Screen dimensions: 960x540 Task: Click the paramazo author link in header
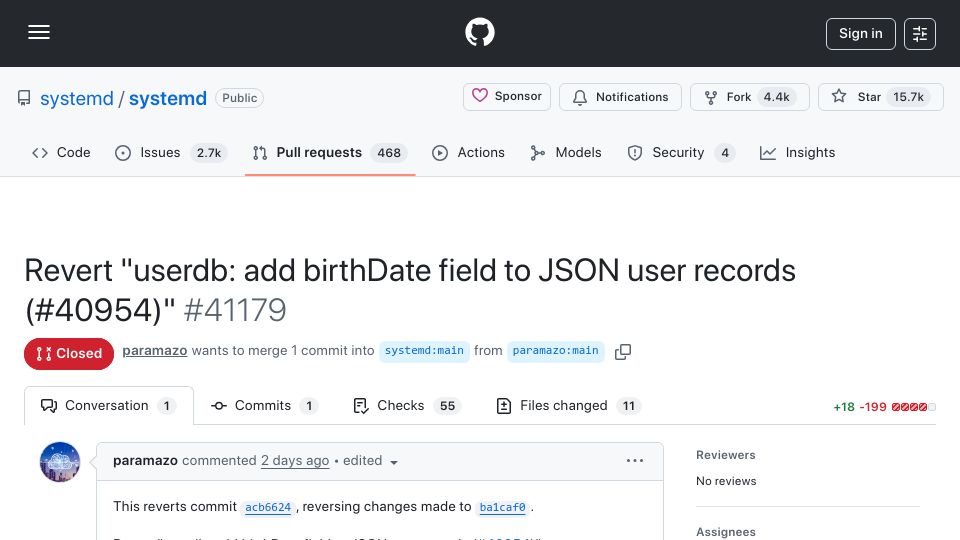pyautogui.click(x=155, y=351)
